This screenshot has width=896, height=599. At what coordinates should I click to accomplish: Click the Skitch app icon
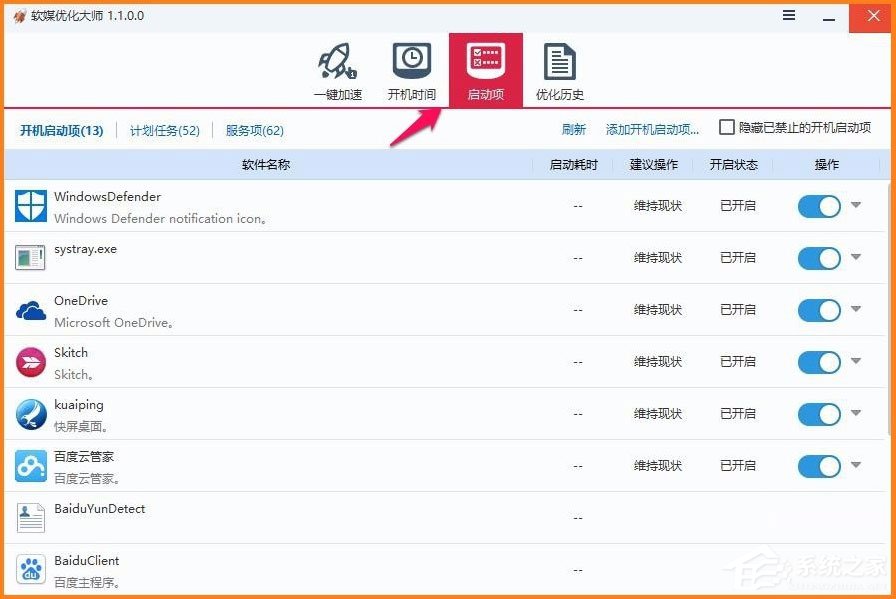(x=30, y=362)
